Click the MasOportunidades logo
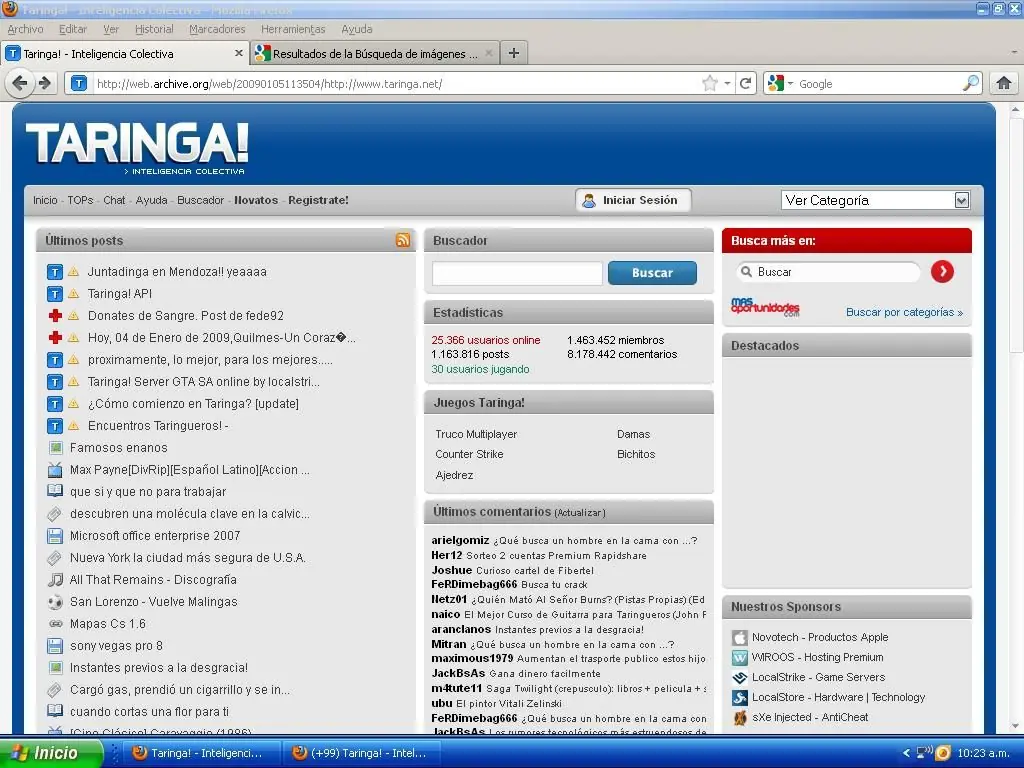The image size is (1024, 768). [765, 308]
